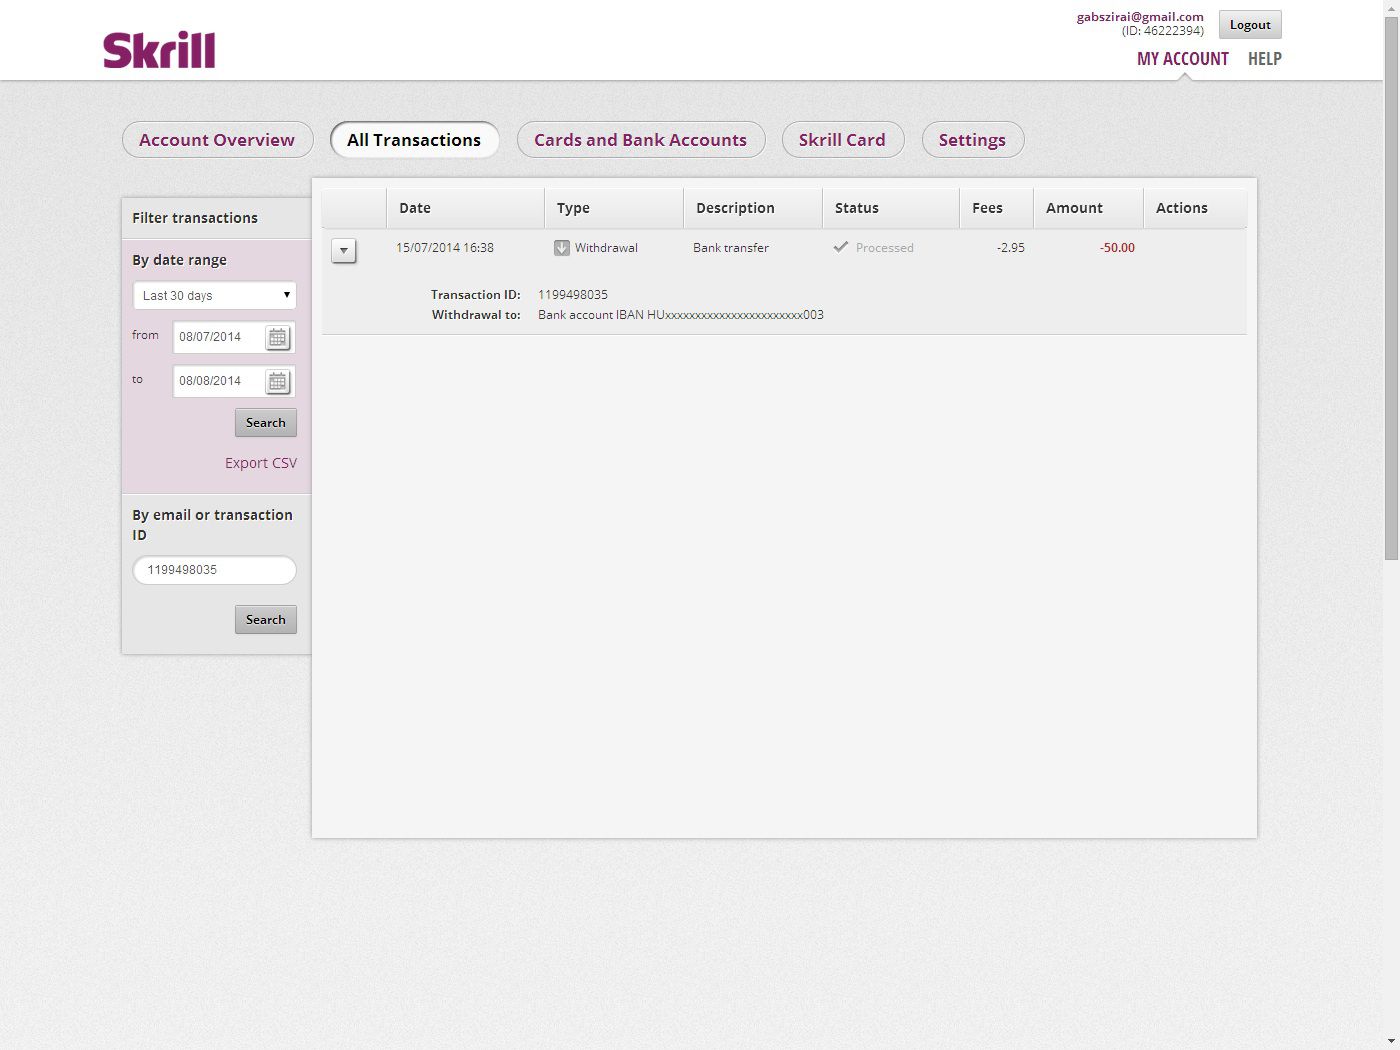Image resolution: width=1400 pixels, height=1050 pixels.
Task: Click the 'Filter transactions' heading
Action: coord(195,218)
